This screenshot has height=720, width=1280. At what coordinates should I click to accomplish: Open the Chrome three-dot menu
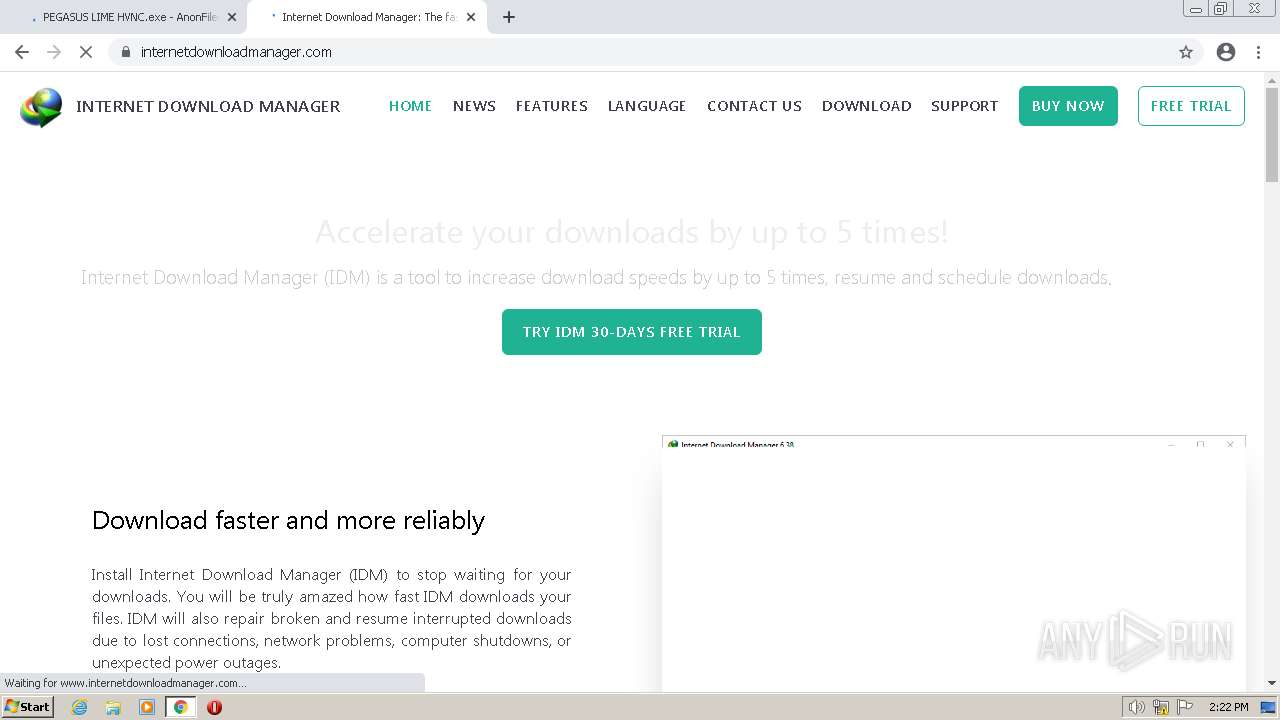pos(1258,52)
